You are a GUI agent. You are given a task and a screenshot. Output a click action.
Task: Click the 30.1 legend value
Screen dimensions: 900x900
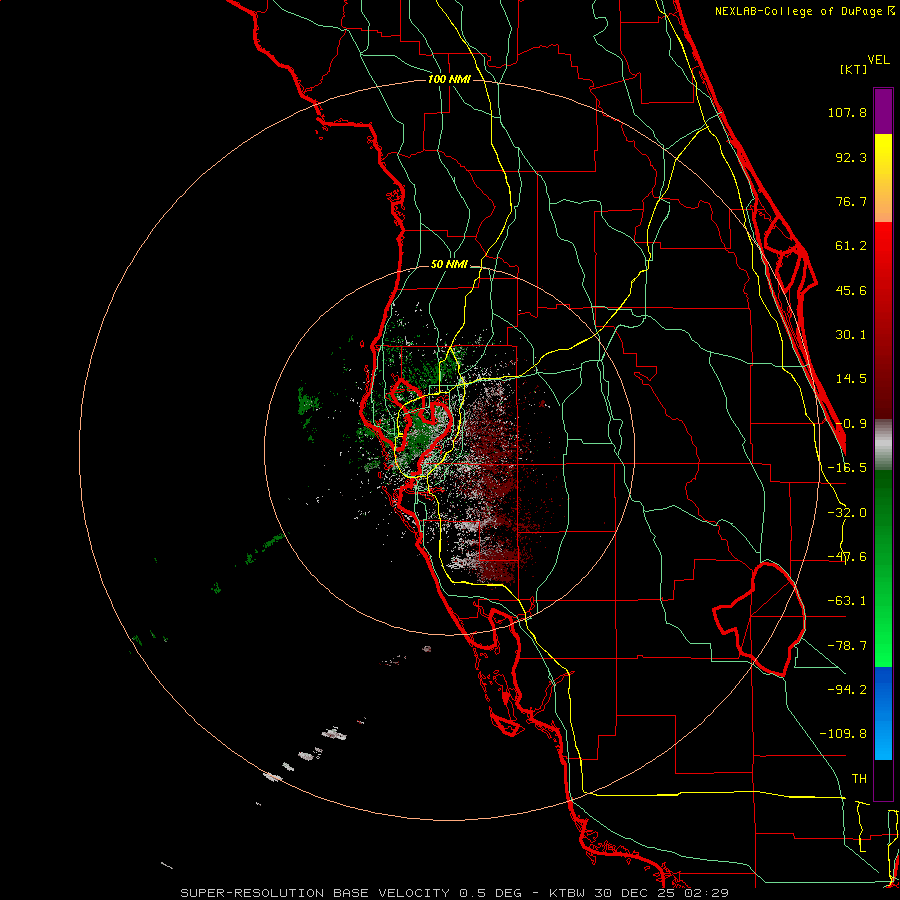[x=851, y=335]
